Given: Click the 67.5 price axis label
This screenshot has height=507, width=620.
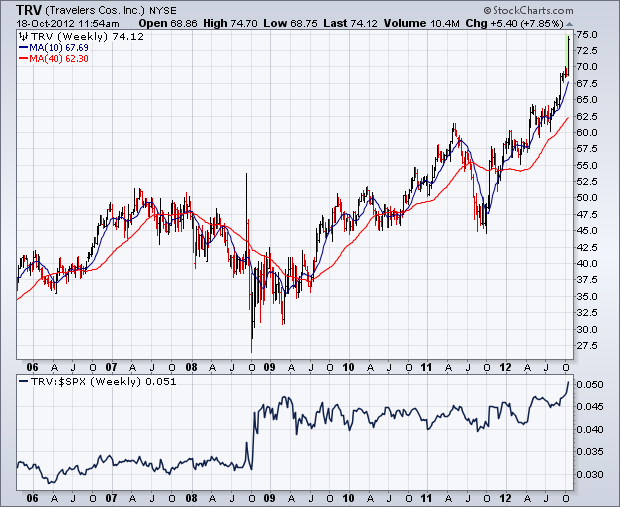Looking at the screenshot, I should pyautogui.click(x=587, y=83).
